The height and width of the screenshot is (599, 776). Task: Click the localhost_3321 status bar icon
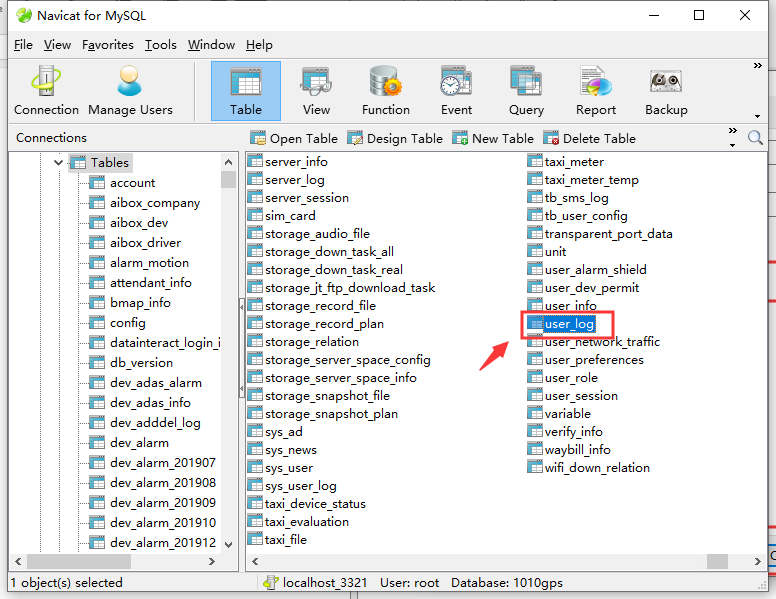[271, 582]
